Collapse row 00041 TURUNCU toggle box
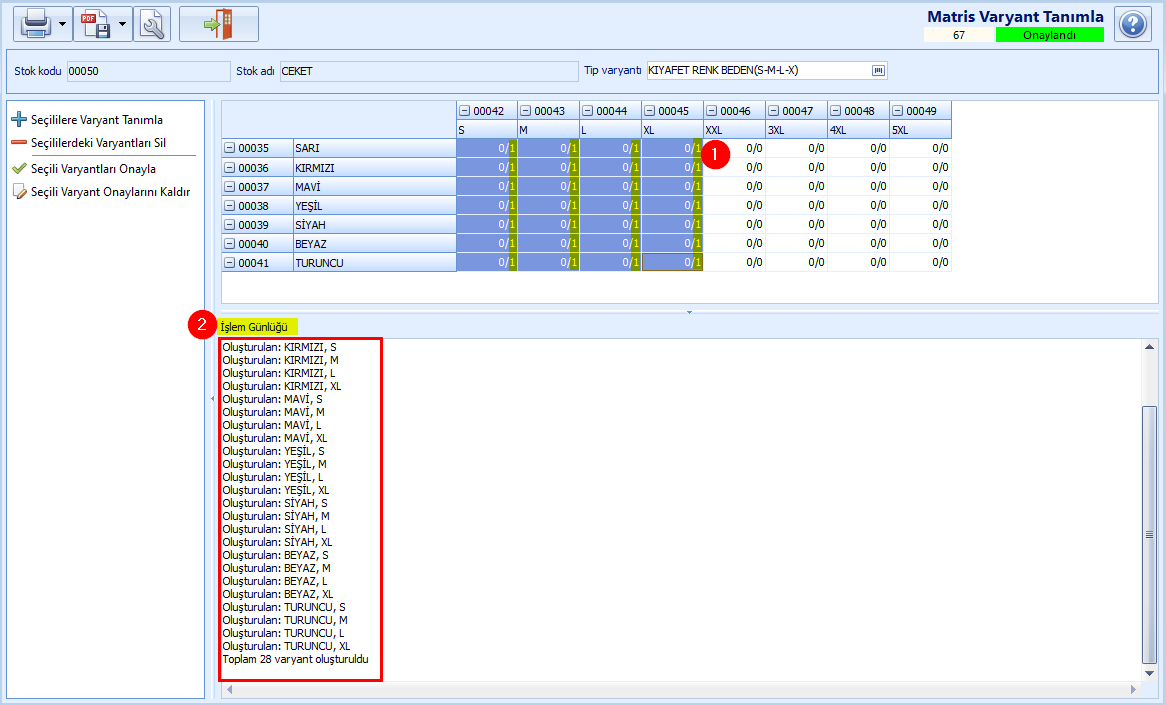 tap(230, 263)
